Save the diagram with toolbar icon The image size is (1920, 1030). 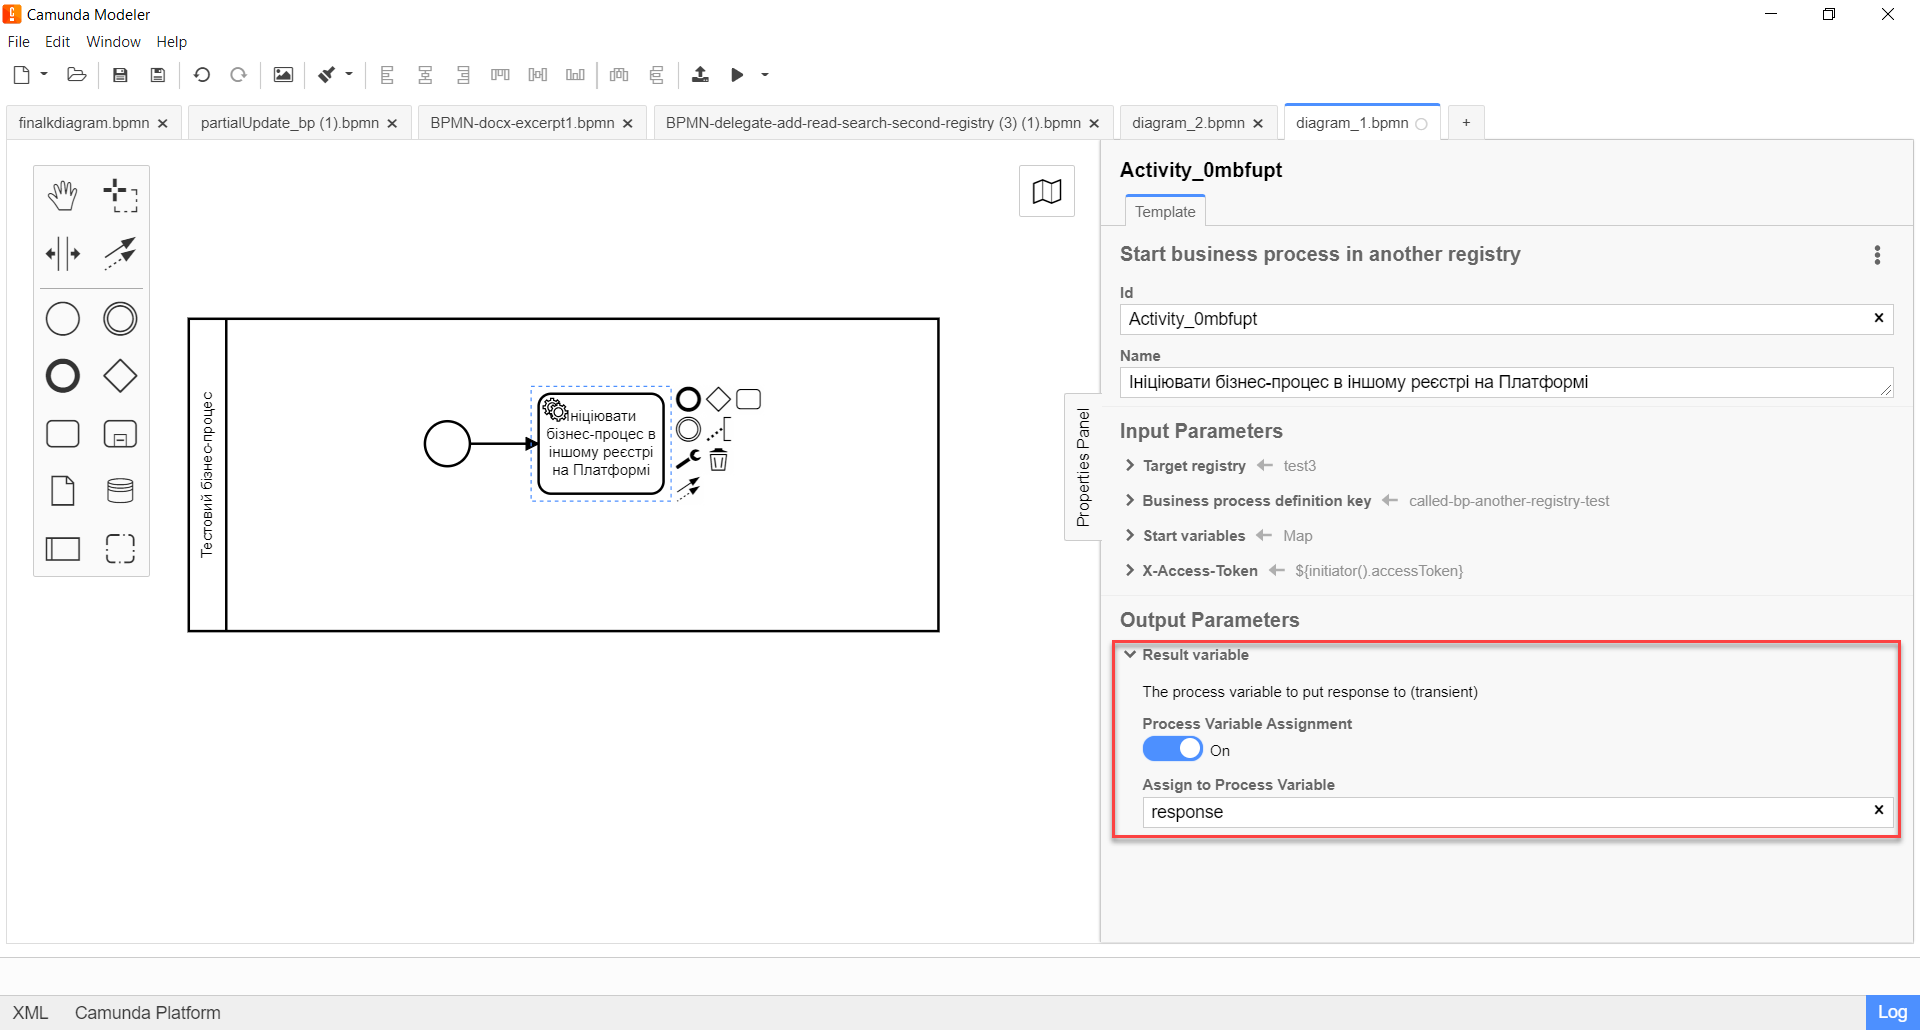pyautogui.click(x=120, y=75)
